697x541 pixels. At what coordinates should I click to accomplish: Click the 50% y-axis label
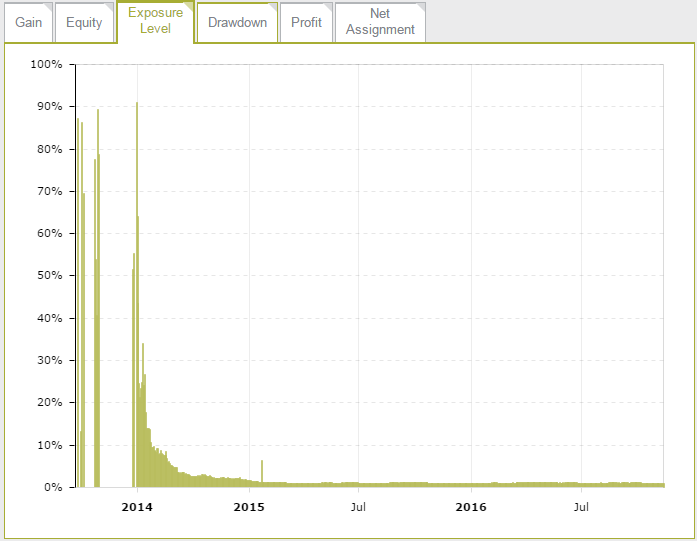coord(49,276)
